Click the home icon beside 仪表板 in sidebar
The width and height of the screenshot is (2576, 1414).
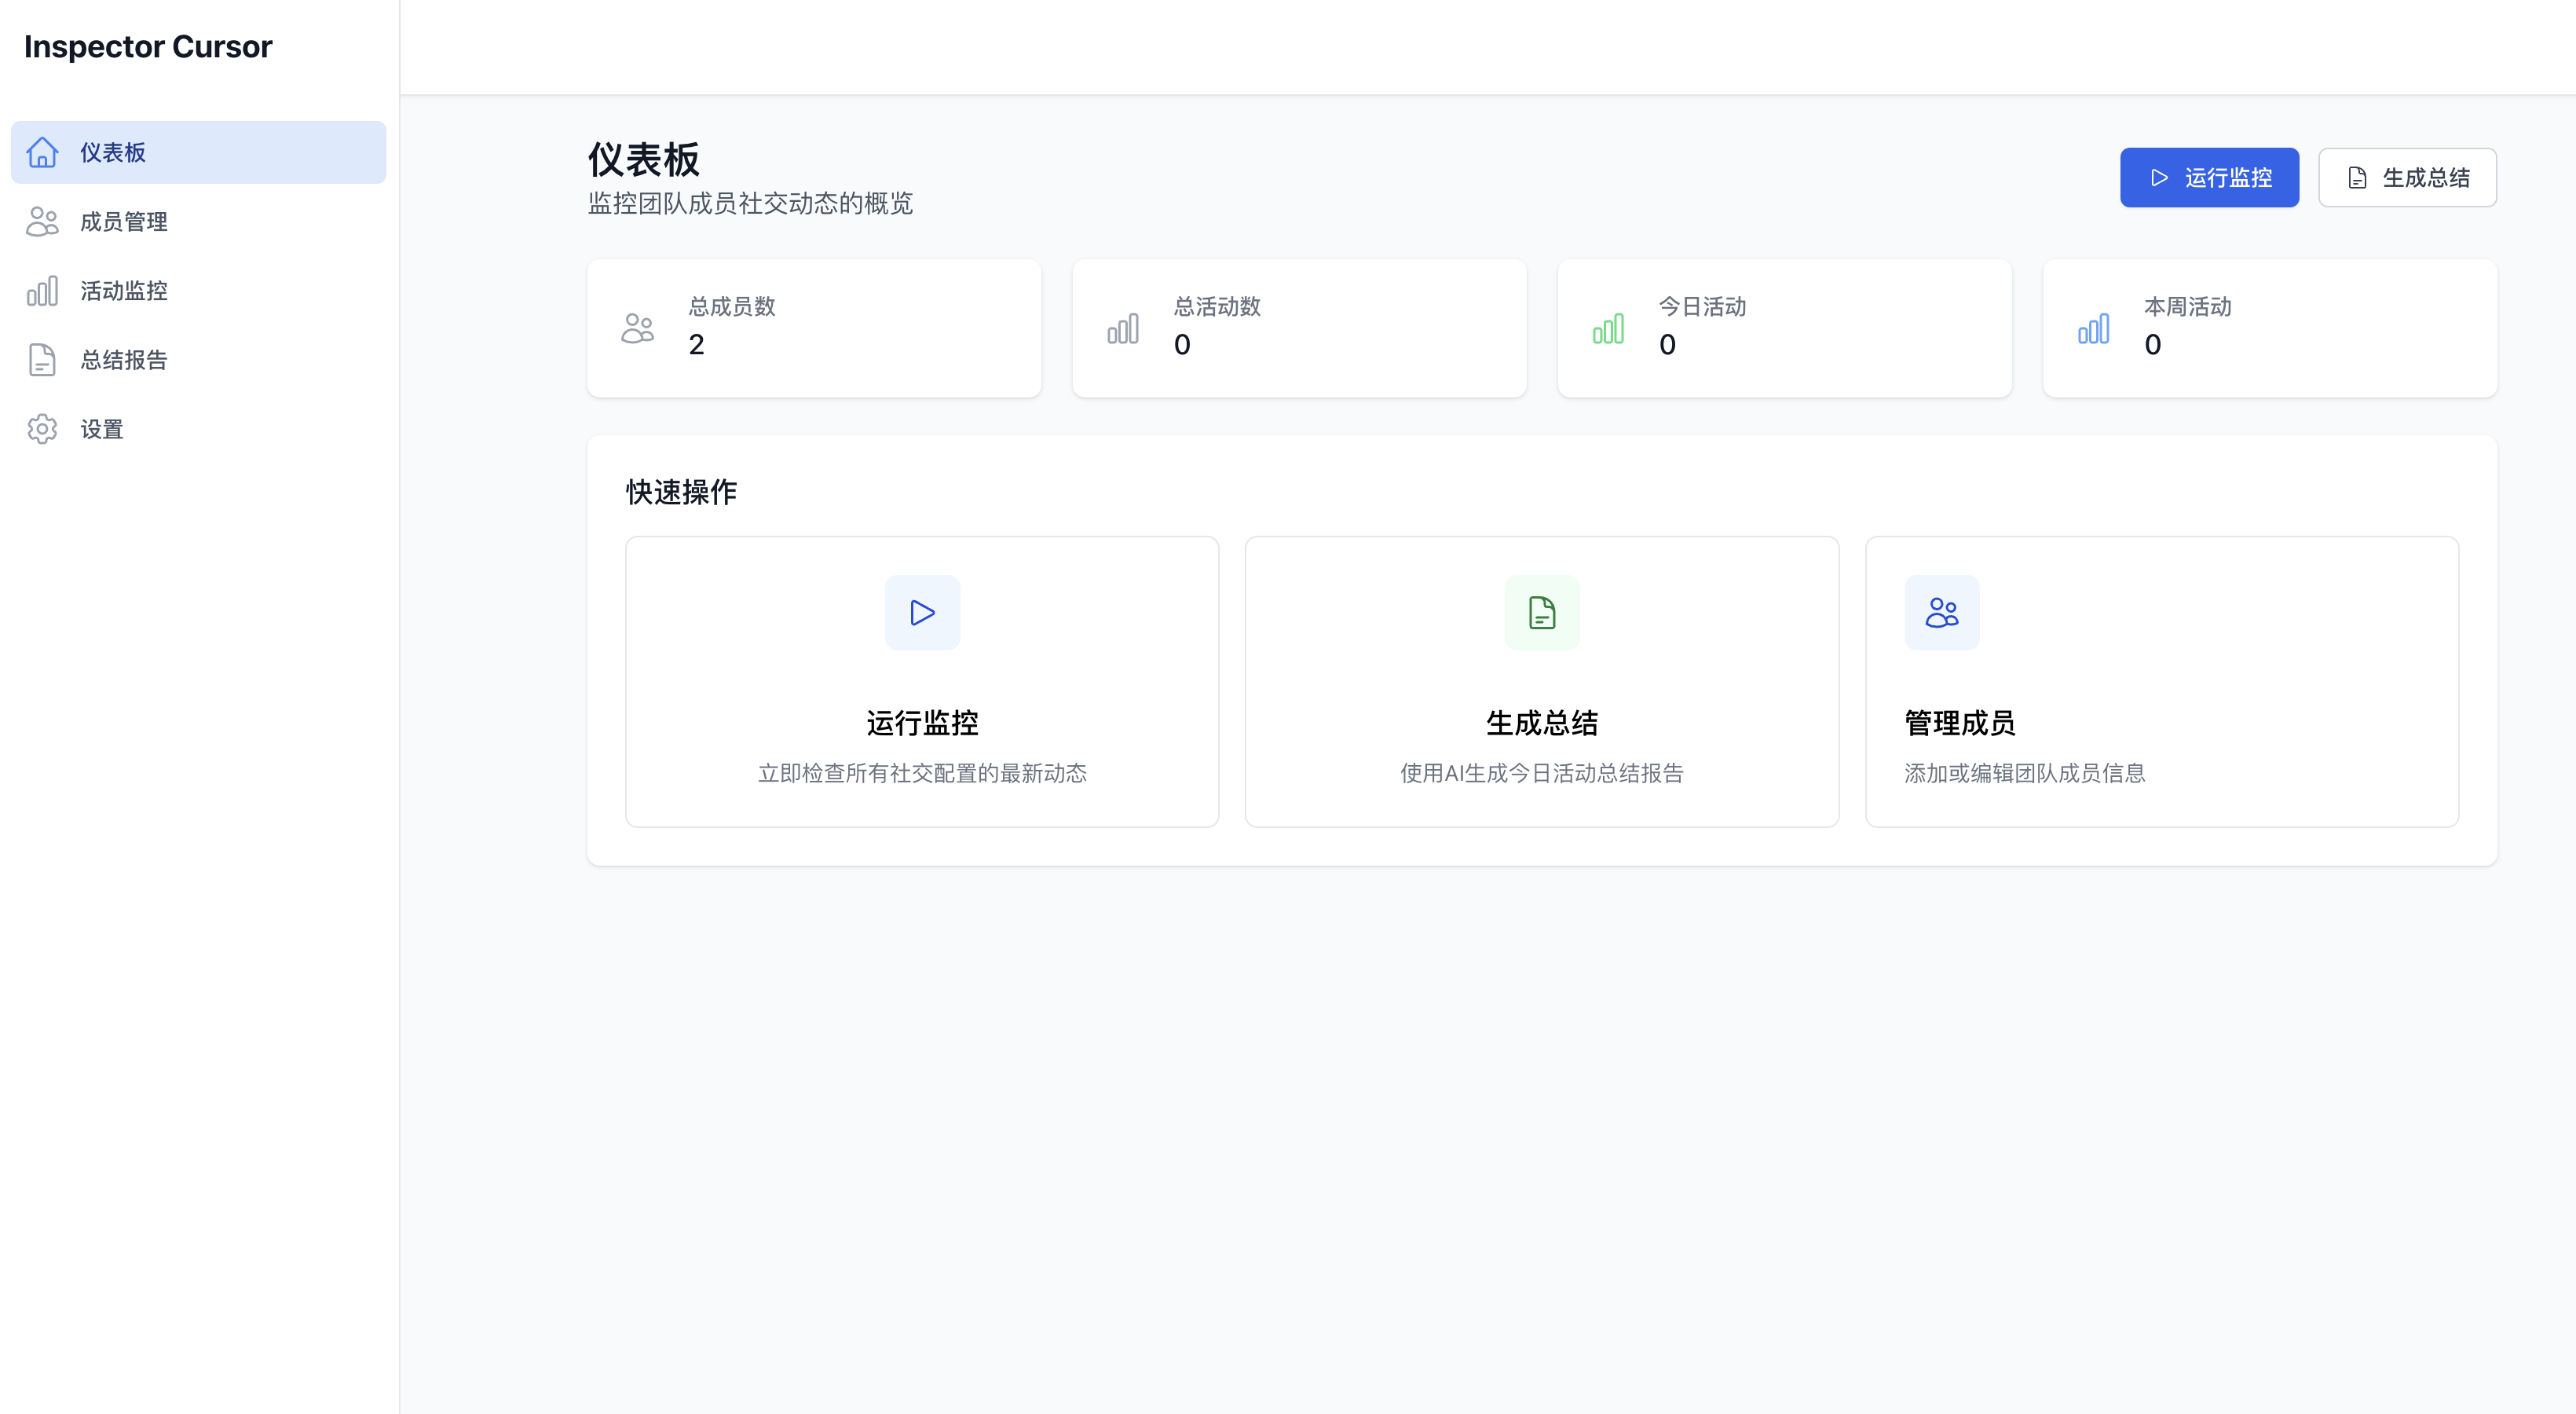point(43,152)
